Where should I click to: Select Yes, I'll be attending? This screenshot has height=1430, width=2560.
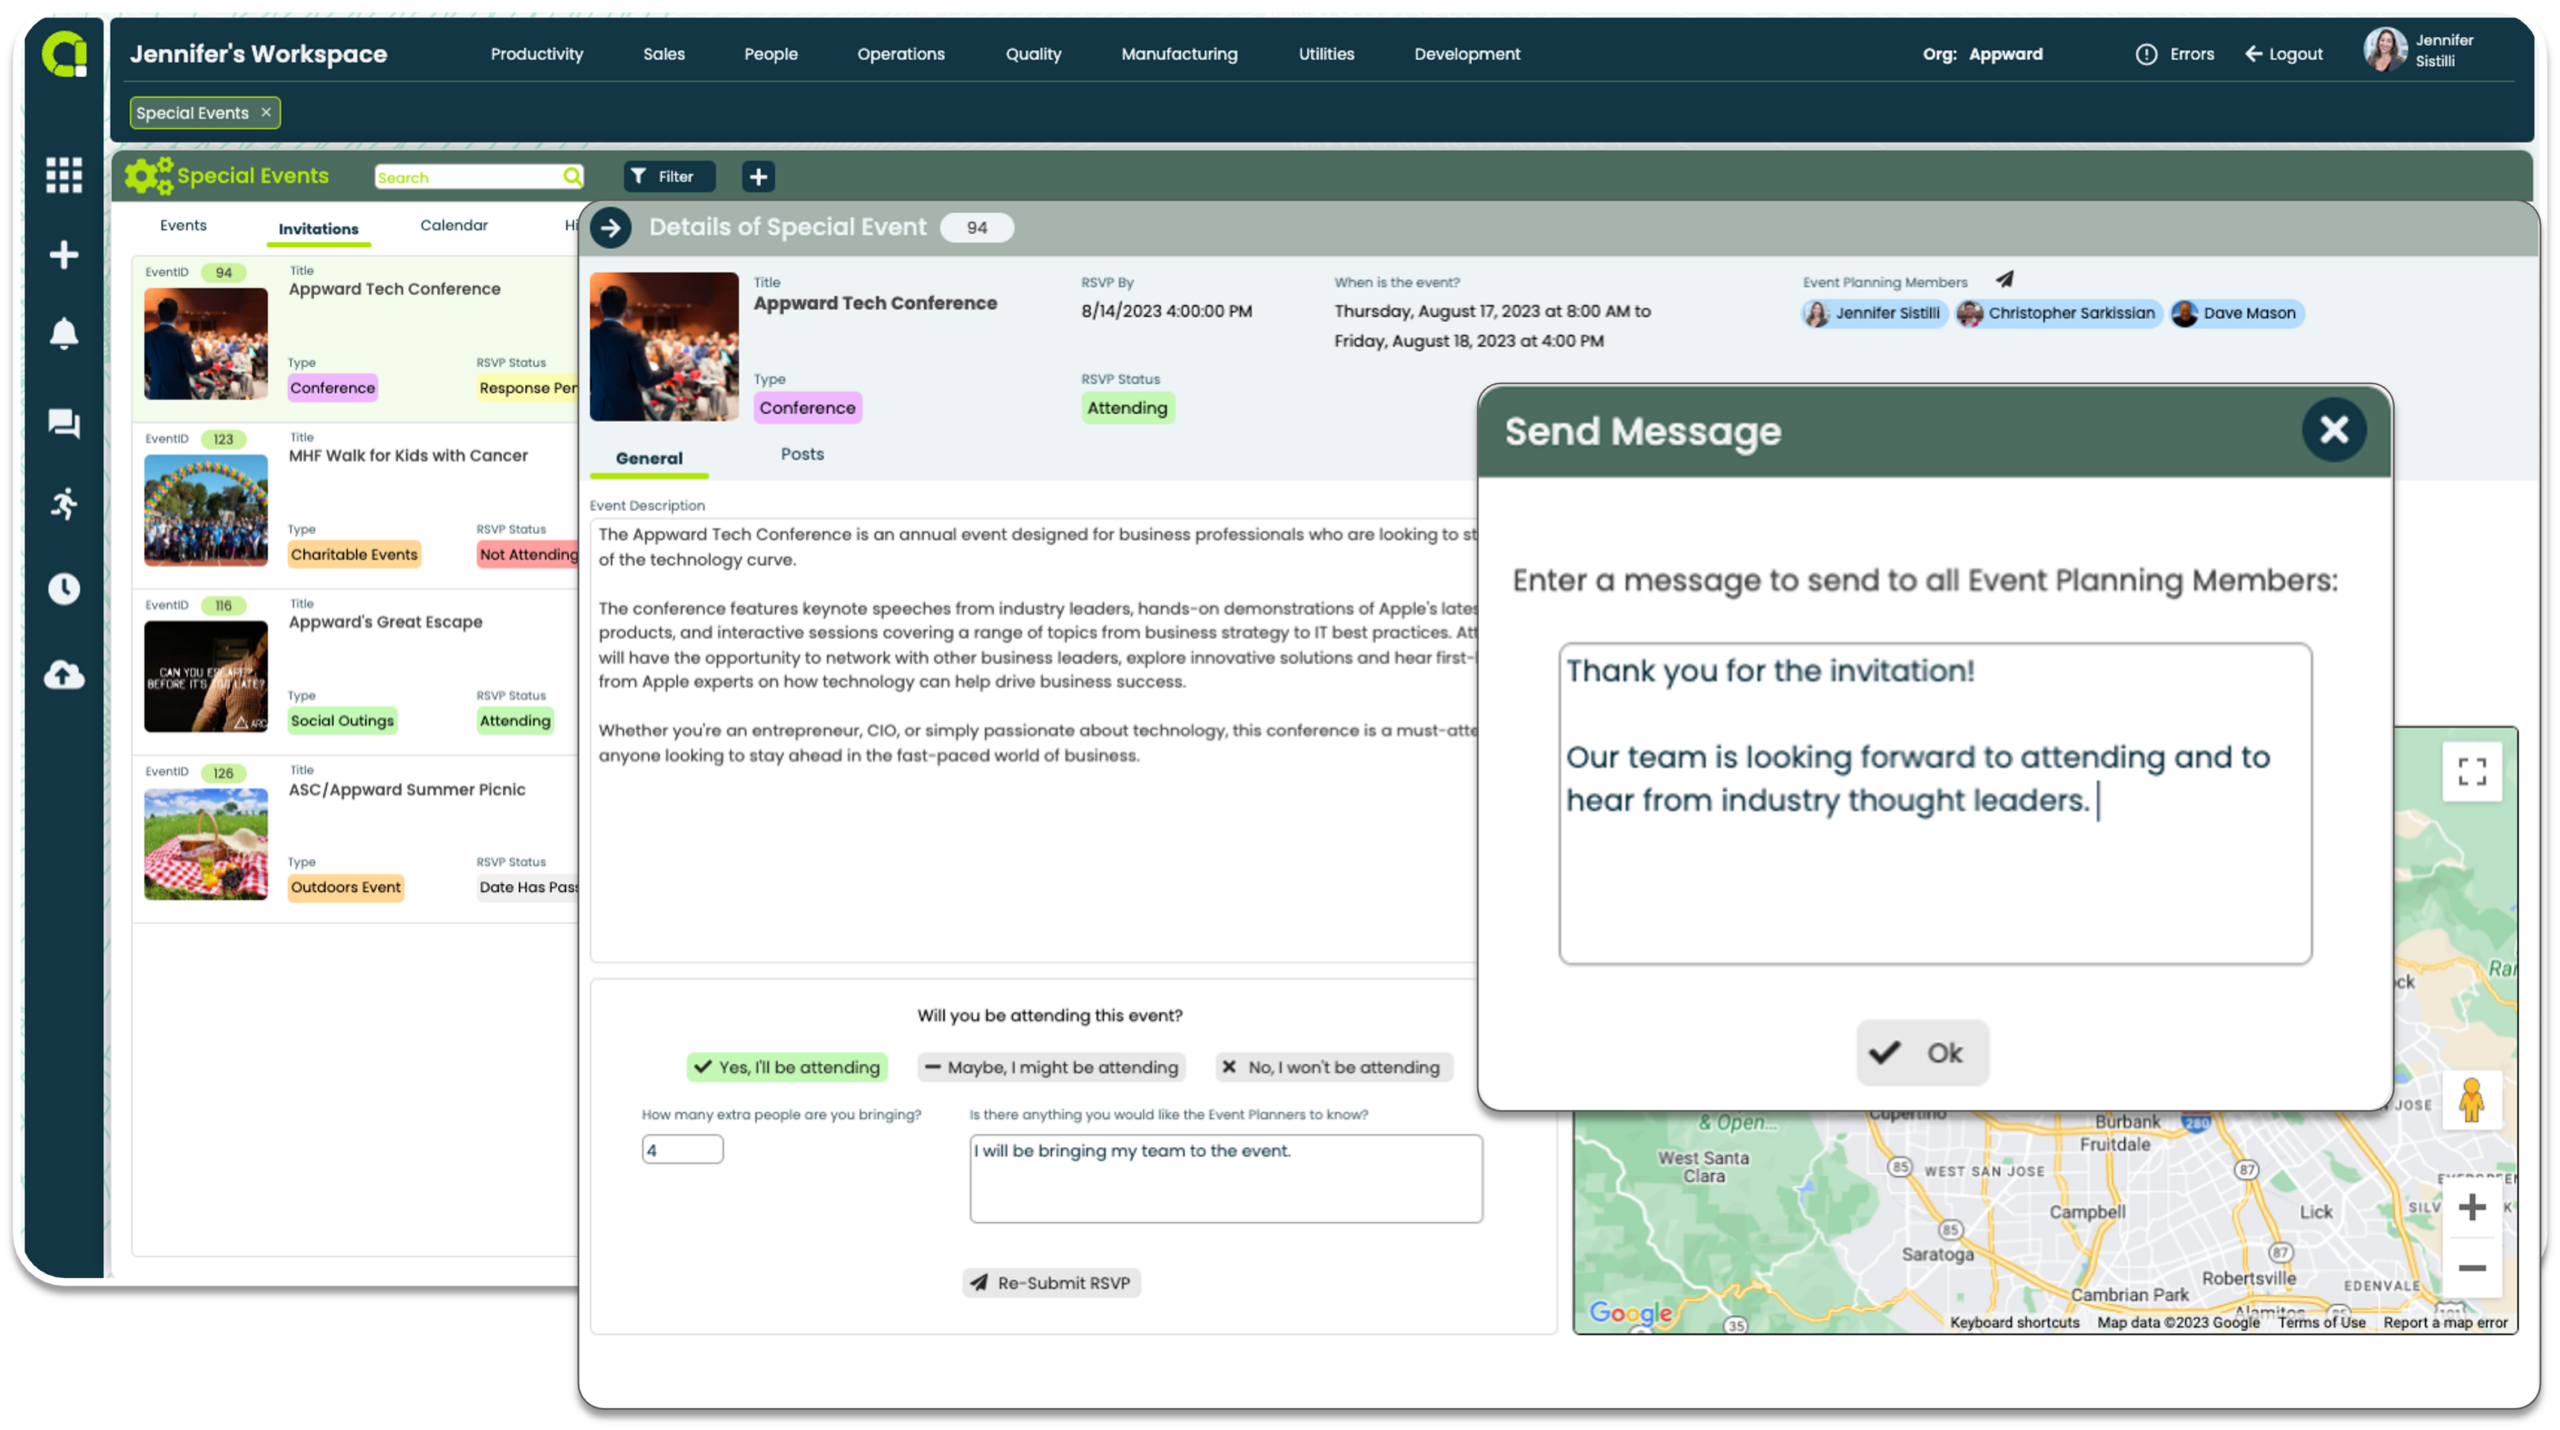click(x=787, y=1067)
